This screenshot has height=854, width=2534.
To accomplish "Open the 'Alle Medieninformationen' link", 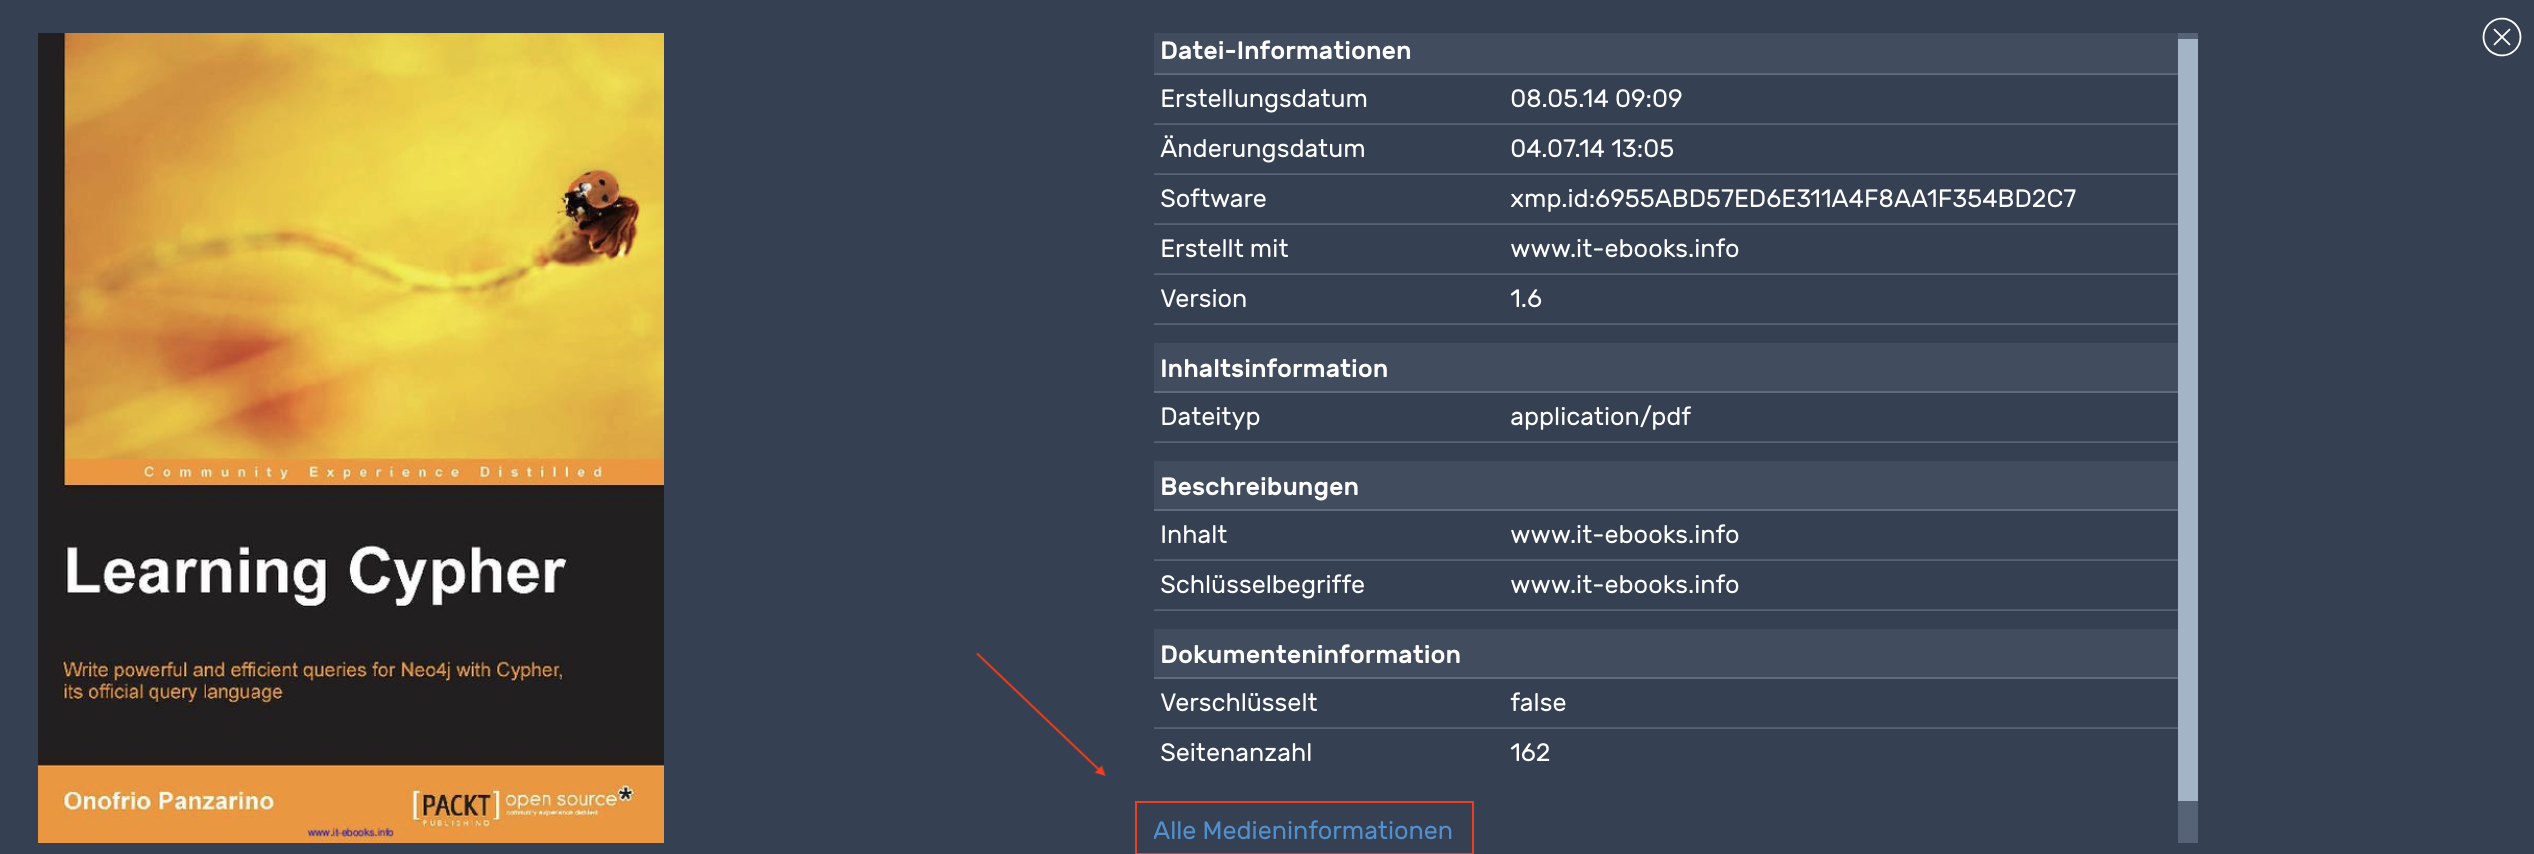I will pyautogui.click(x=1302, y=830).
